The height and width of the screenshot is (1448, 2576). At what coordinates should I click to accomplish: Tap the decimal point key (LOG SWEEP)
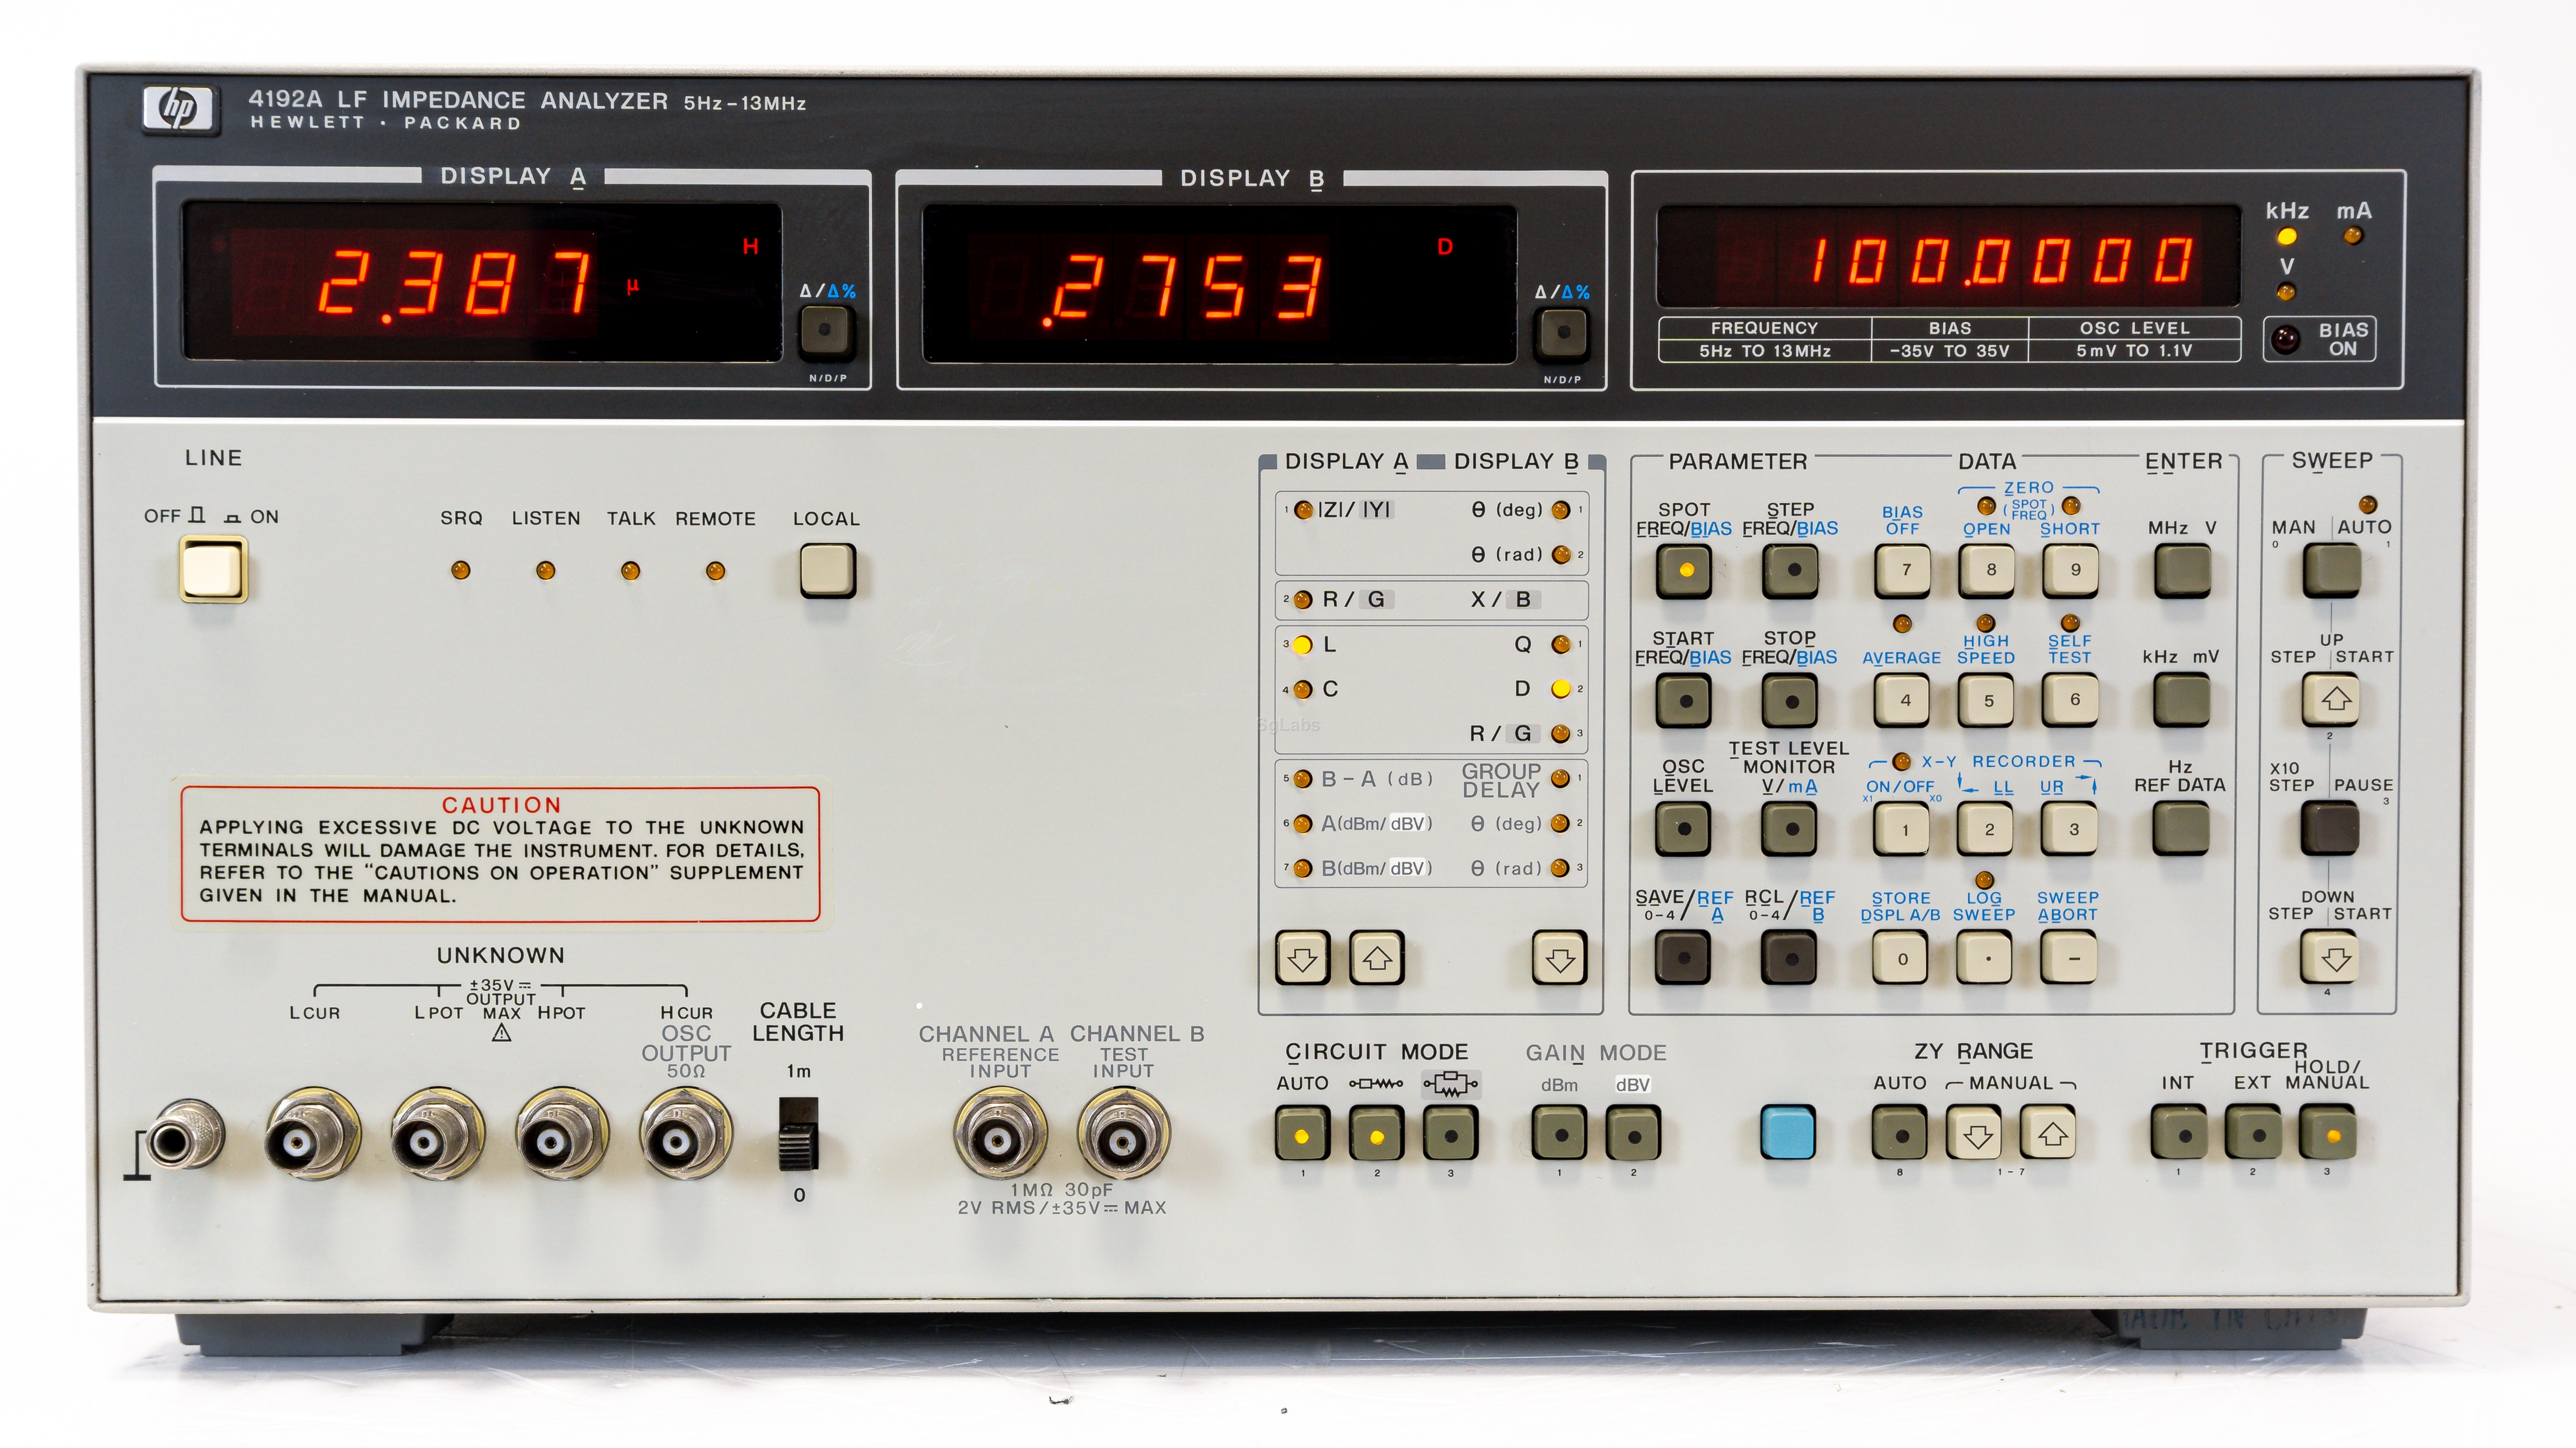click(x=1986, y=957)
